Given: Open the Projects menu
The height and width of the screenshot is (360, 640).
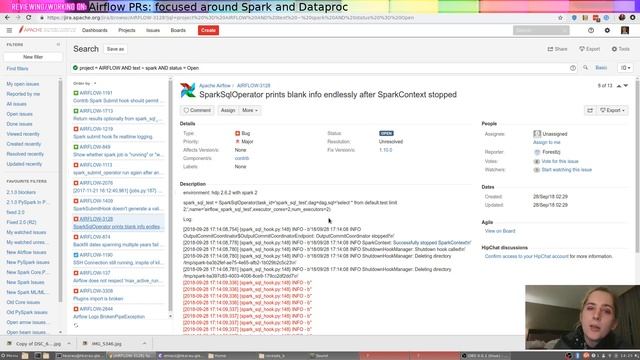Looking at the screenshot, I should 127,30.
